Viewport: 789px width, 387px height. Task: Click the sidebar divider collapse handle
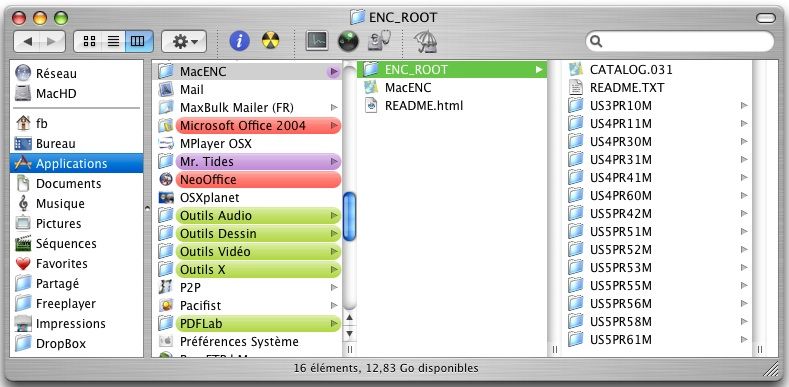(147, 208)
